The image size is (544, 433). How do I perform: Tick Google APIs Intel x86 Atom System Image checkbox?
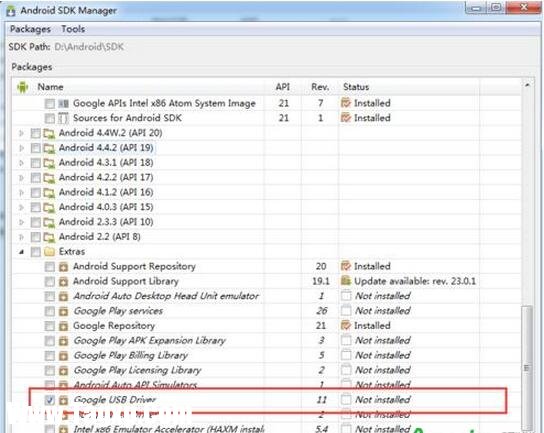click(x=50, y=103)
